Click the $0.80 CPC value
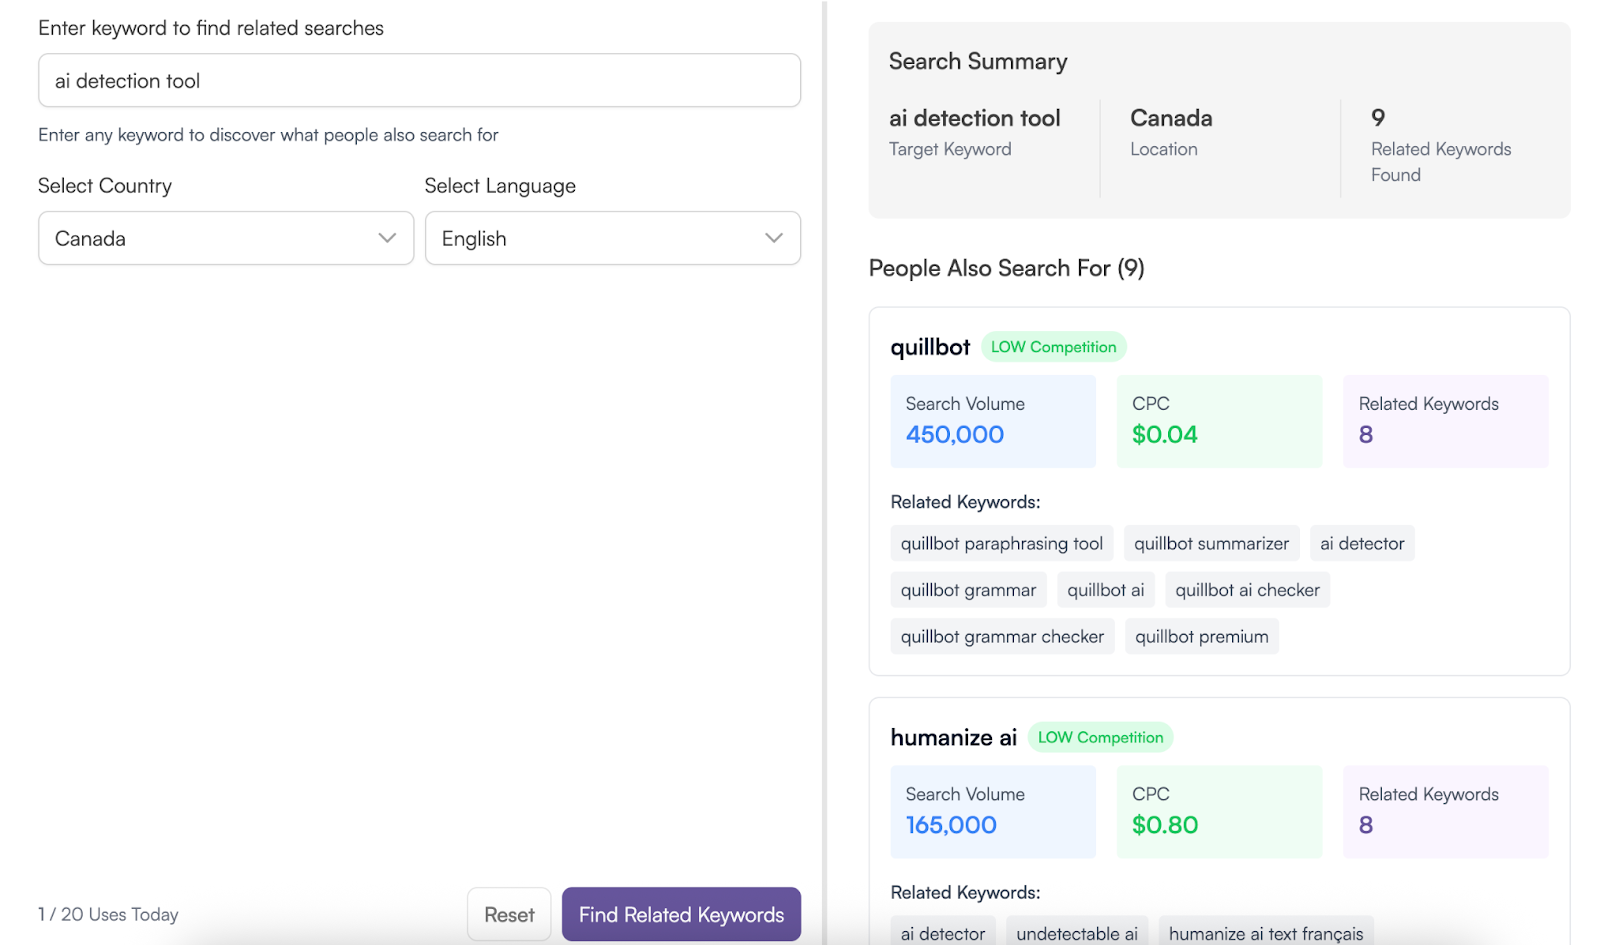This screenshot has height=945, width=1600. (1165, 824)
